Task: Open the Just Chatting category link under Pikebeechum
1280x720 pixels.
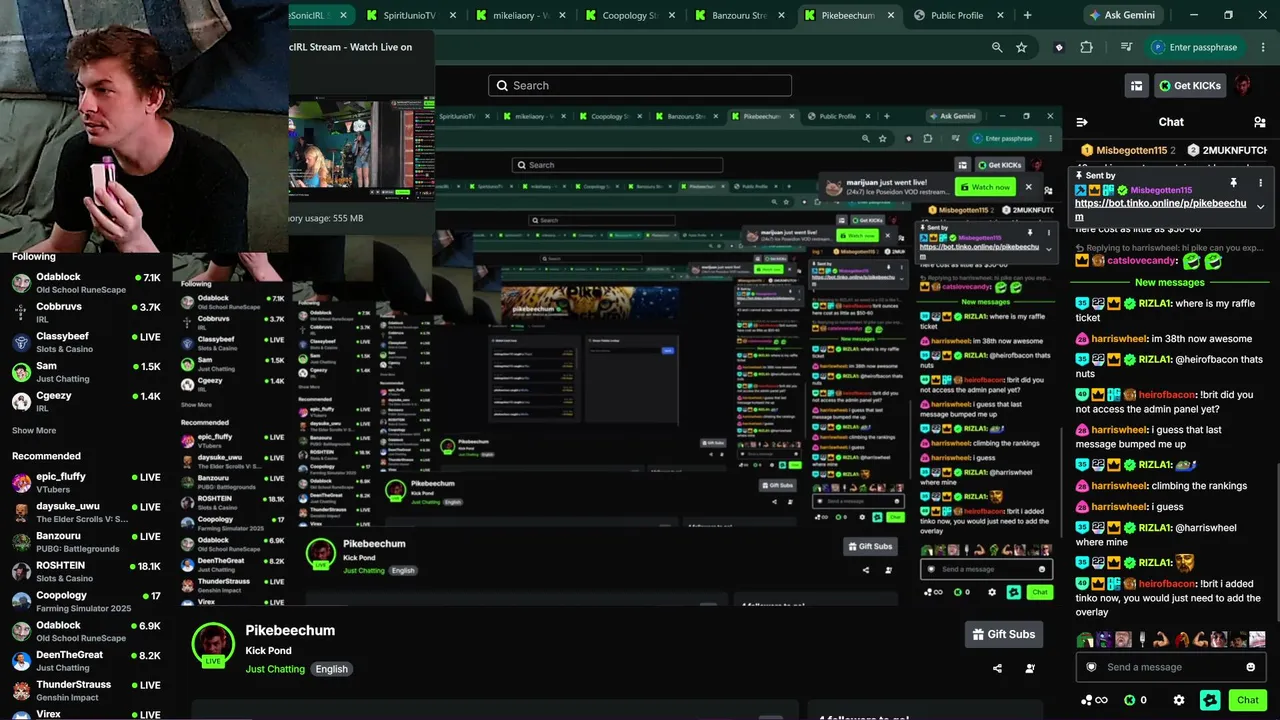Action: point(275,669)
